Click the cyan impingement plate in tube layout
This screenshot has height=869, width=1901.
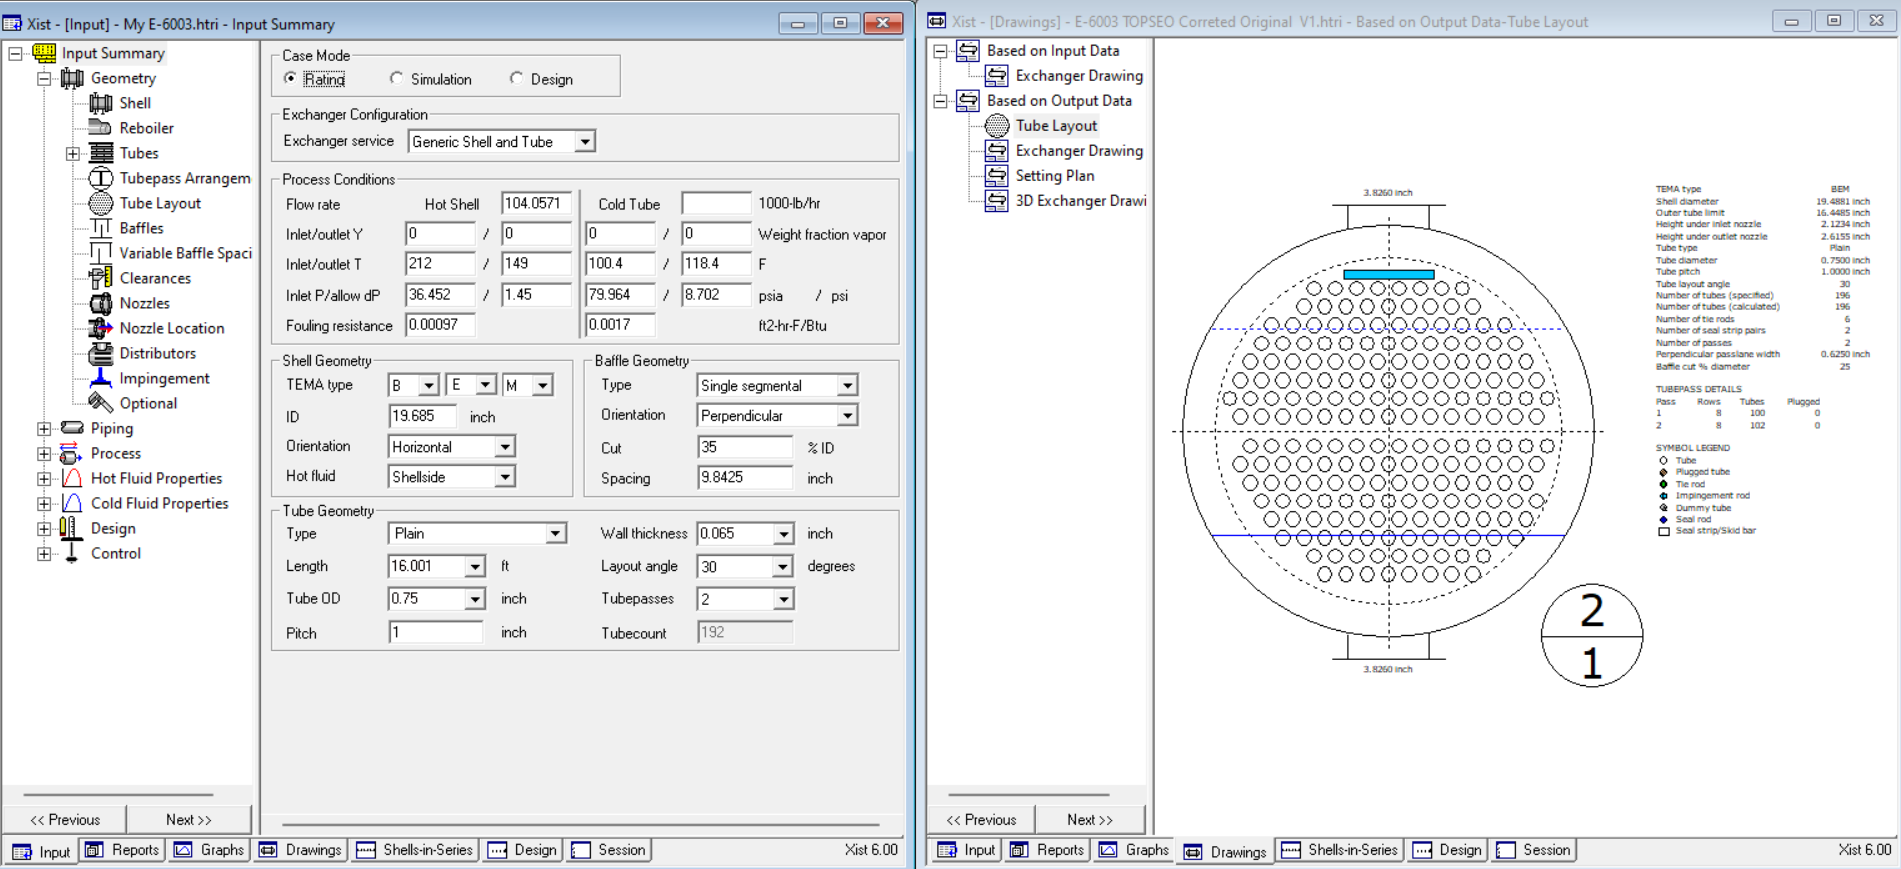point(1388,274)
